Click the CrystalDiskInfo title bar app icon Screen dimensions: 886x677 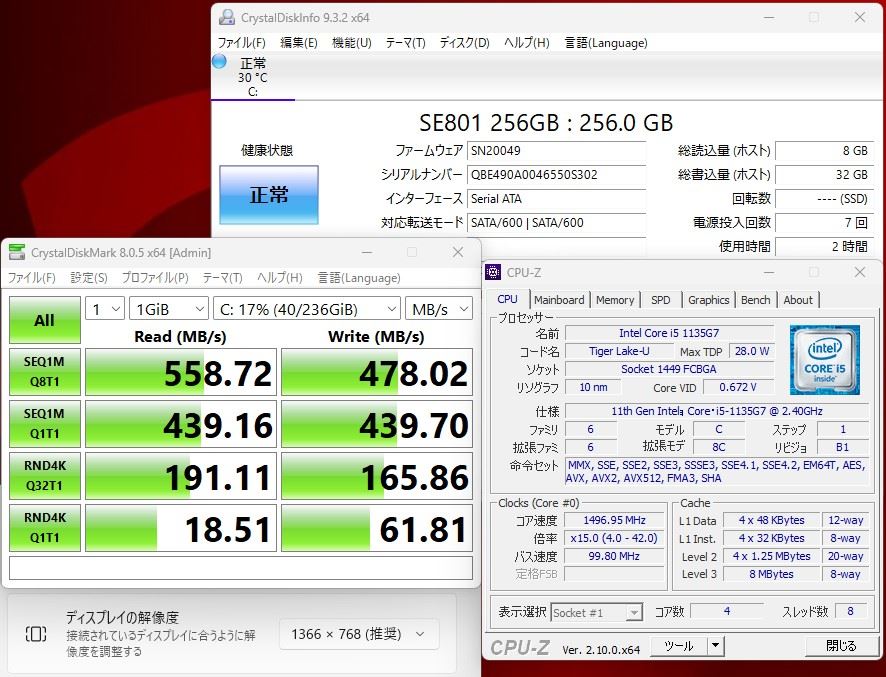coord(227,18)
